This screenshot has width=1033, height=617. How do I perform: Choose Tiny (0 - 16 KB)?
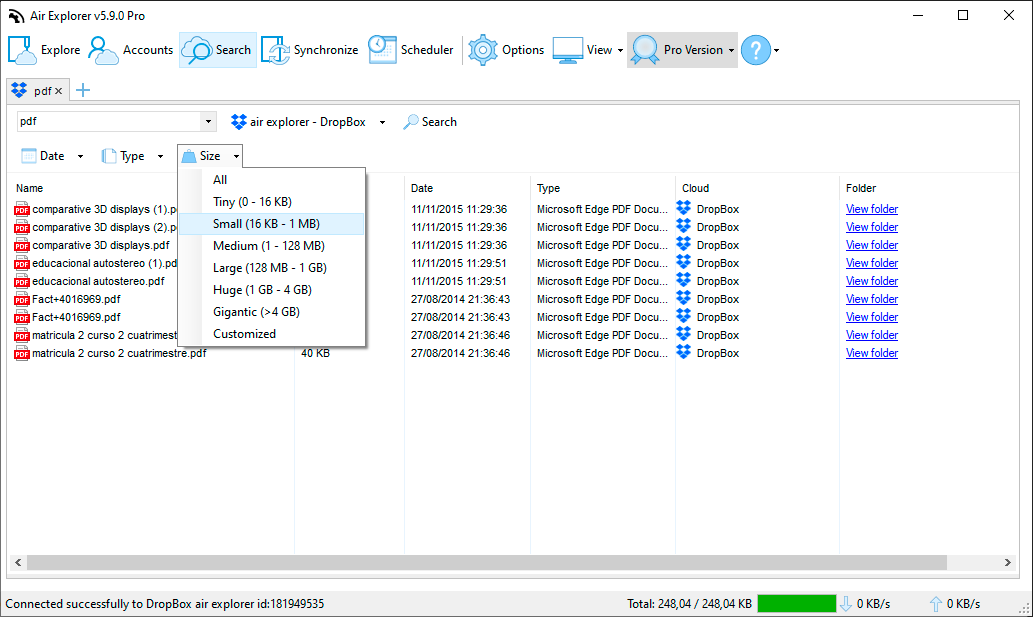click(x=271, y=201)
